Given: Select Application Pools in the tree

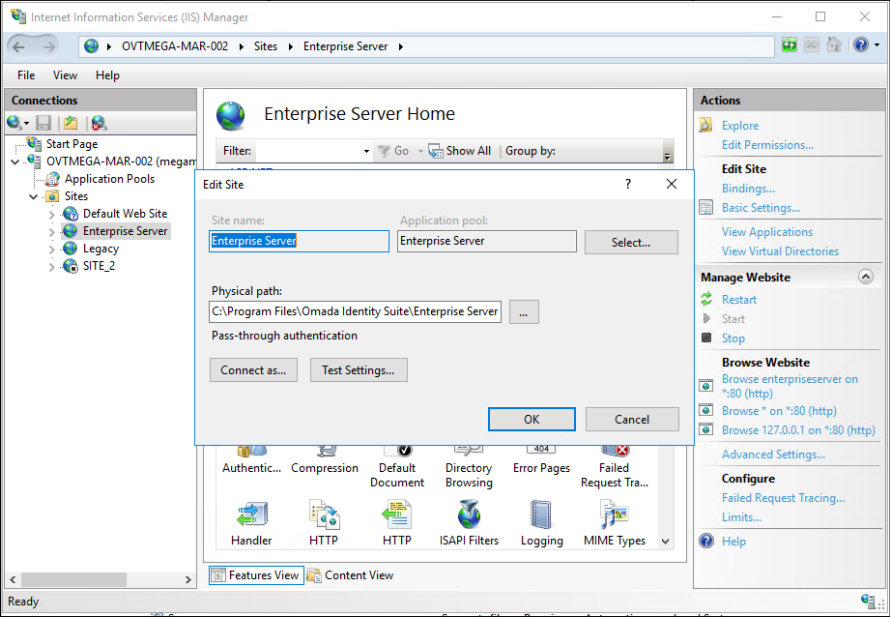Looking at the screenshot, I should [110, 179].
